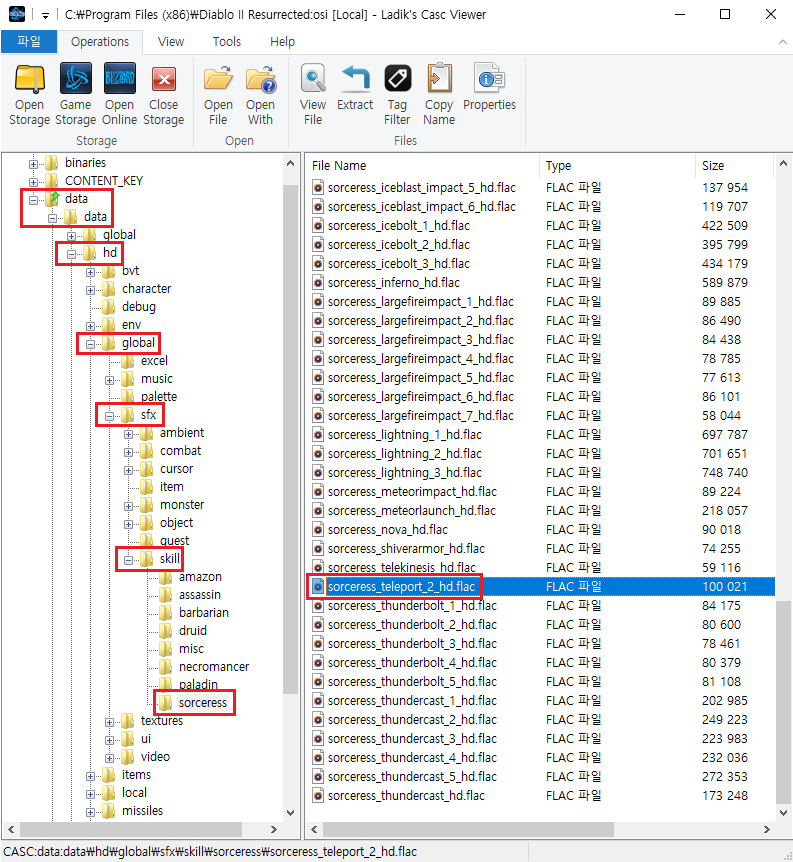Viewport: 793px width, 862px height.
Task: Select the quest folder in tree
Action: point(174,540)
